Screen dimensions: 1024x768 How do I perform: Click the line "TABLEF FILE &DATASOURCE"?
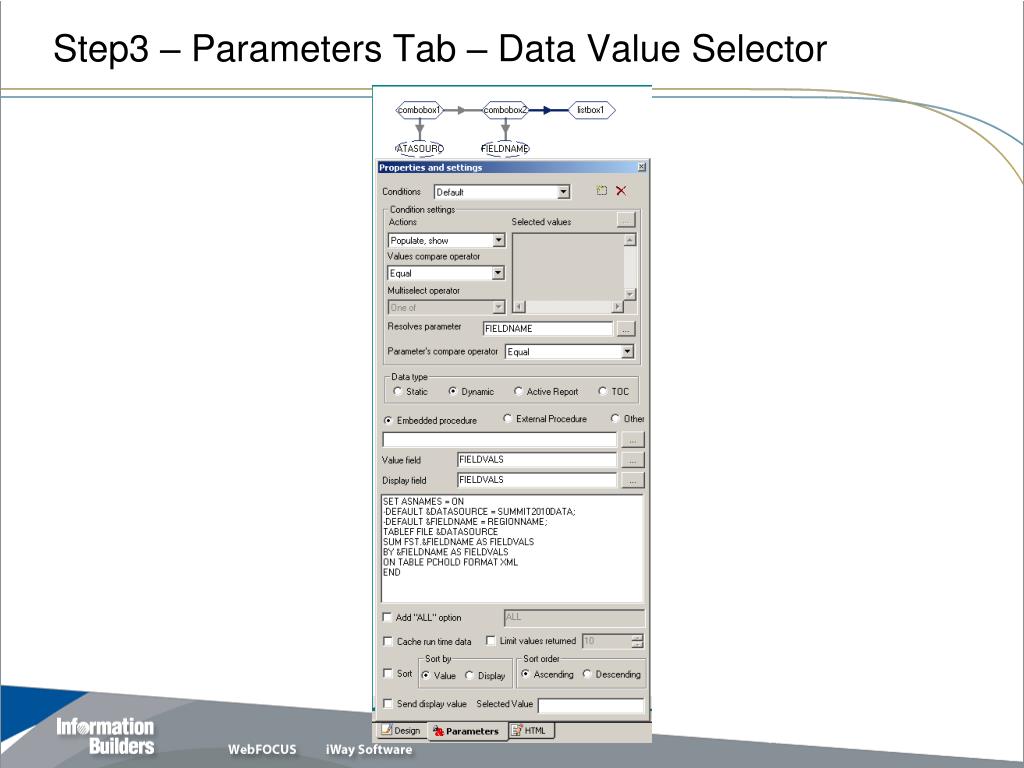[x=441, y=532]
